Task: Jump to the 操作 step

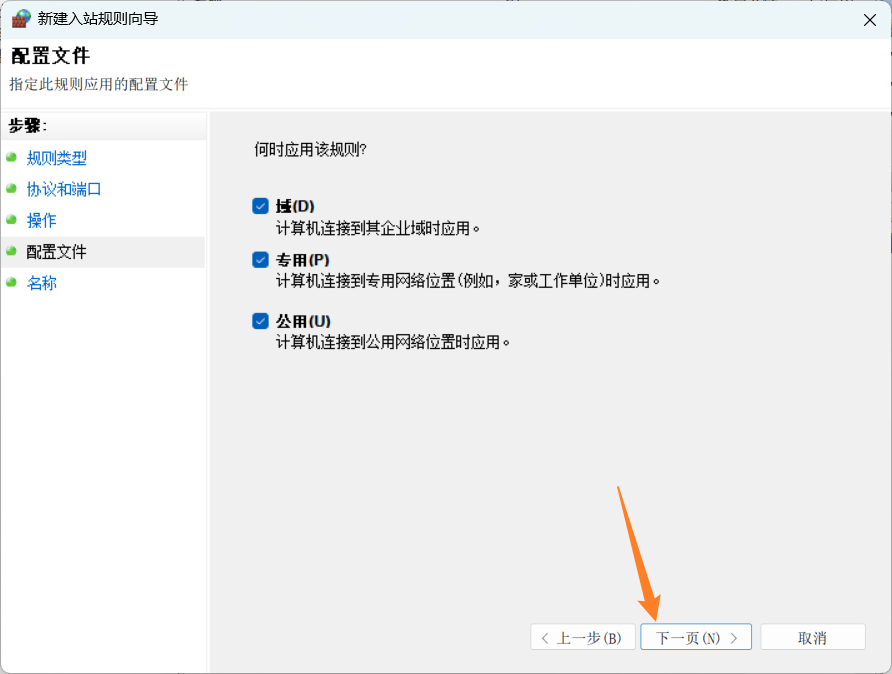Action: [x=42, y=220]
